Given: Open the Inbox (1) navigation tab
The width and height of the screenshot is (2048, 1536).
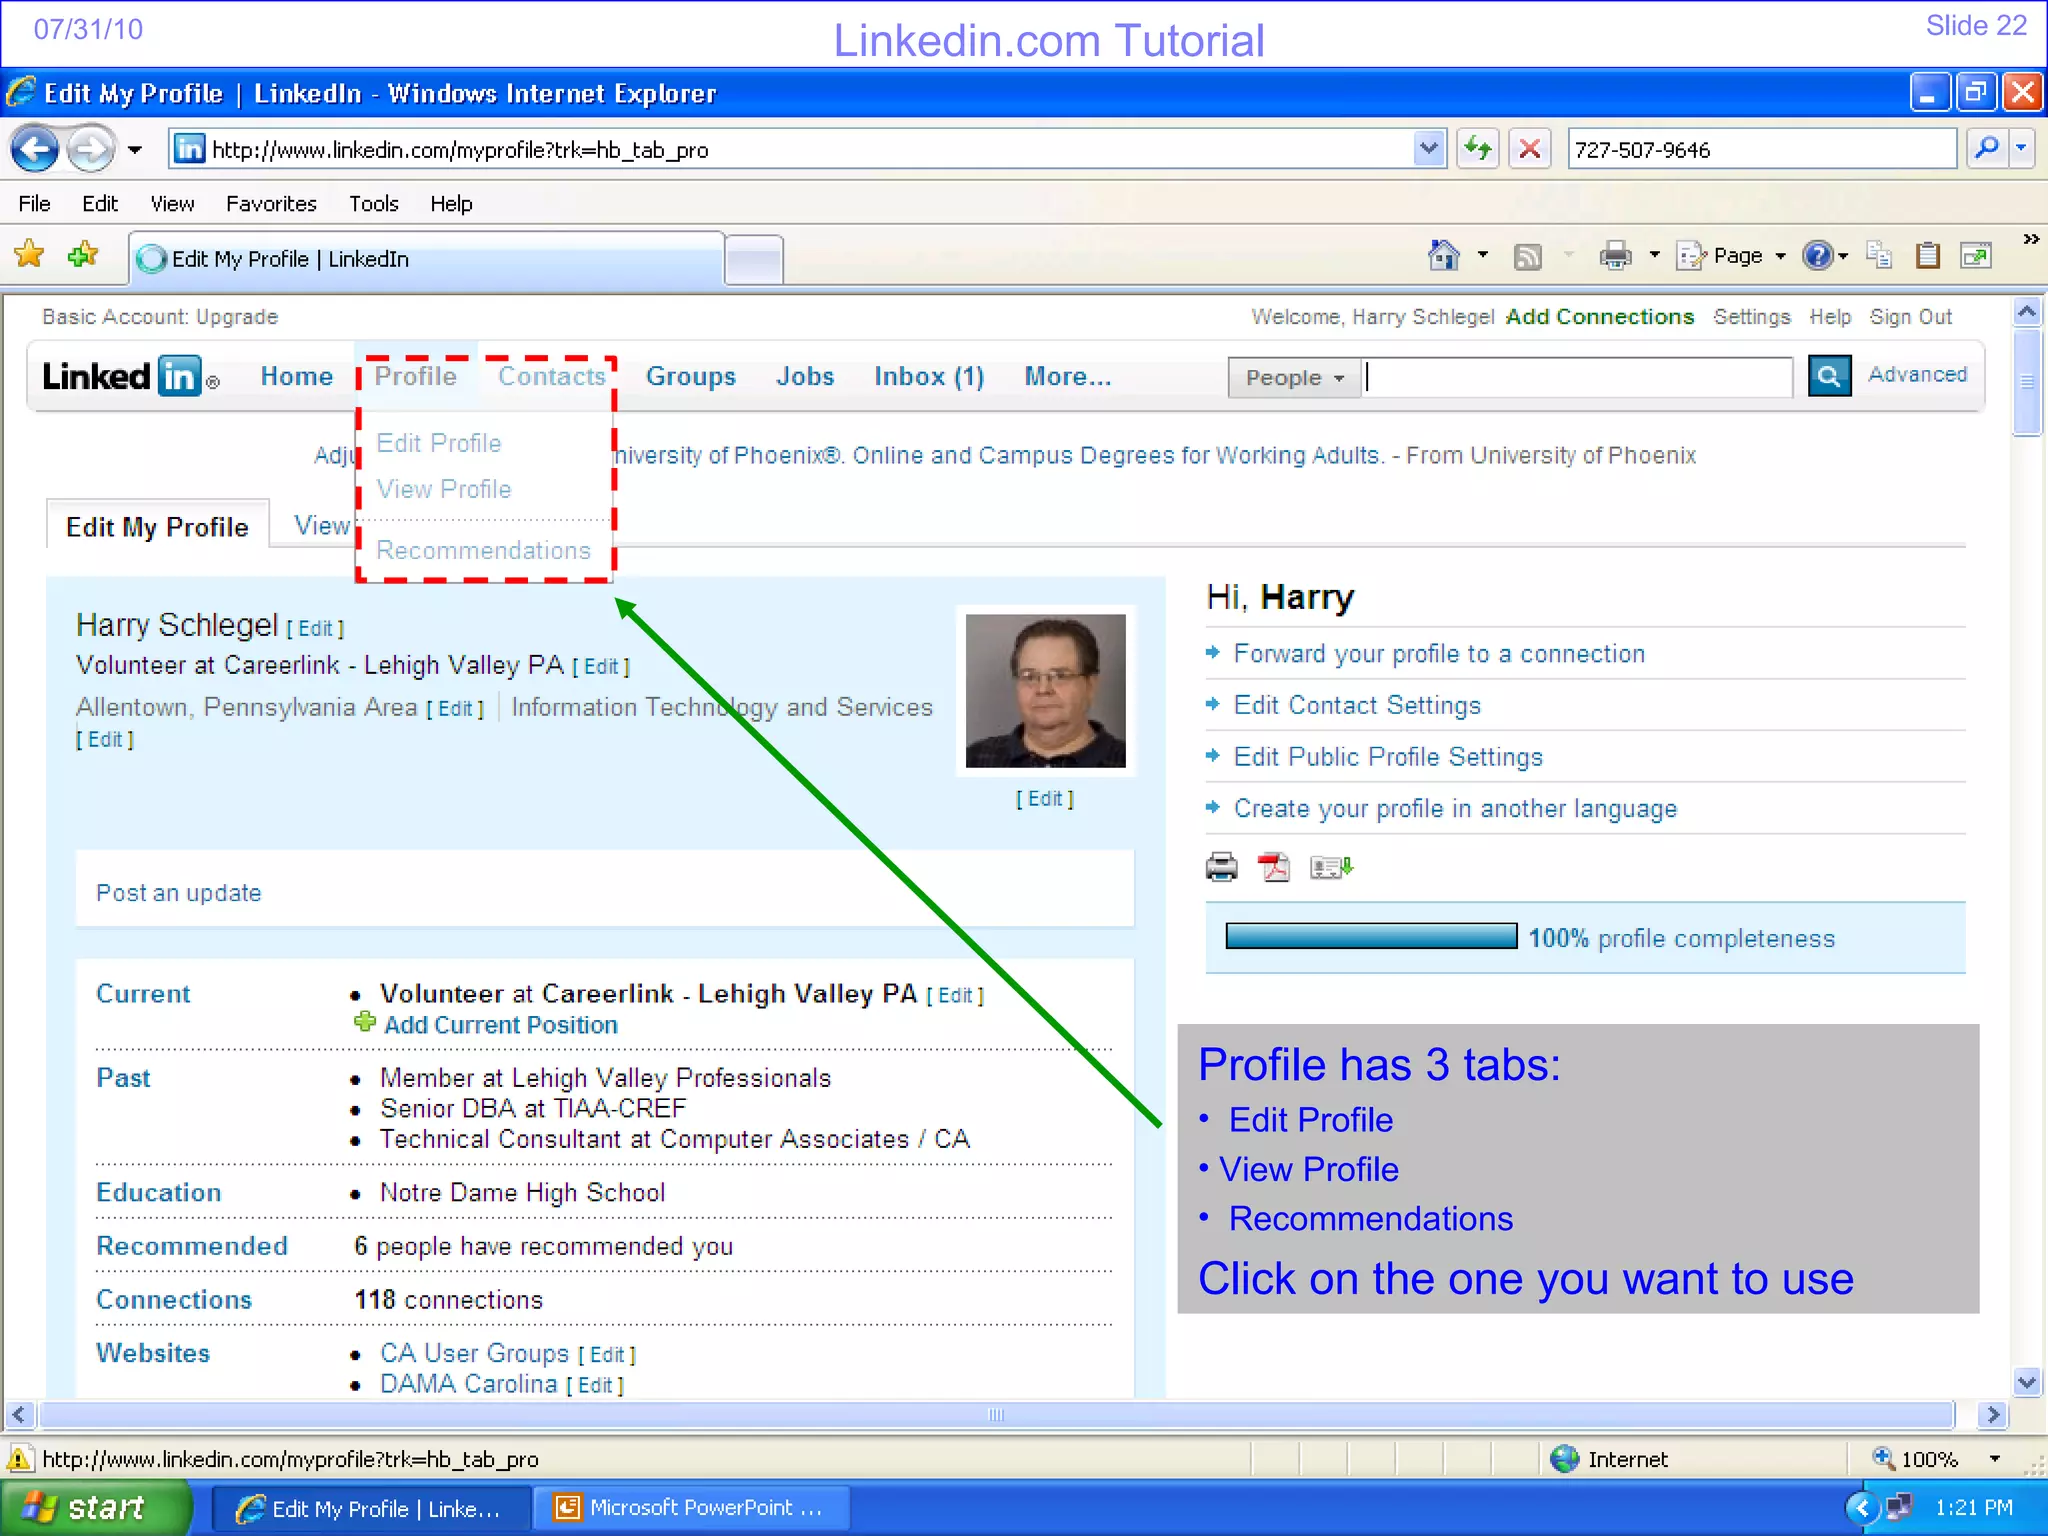Looking at the screenshot, I should [x=929, y=377].
